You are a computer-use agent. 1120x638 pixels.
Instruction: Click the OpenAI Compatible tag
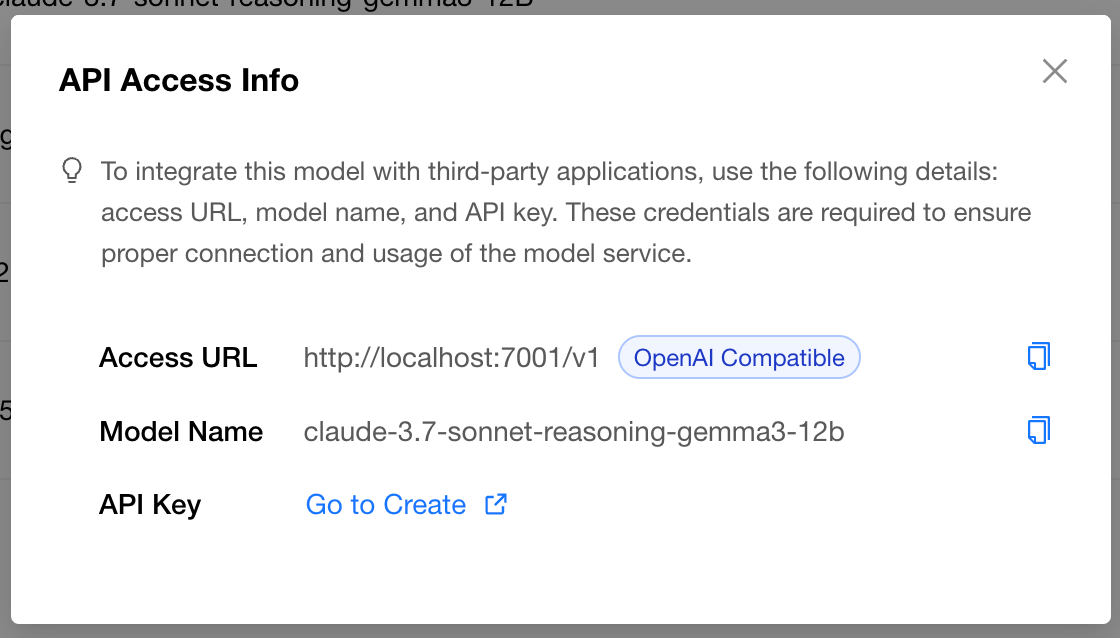[739, 357]
